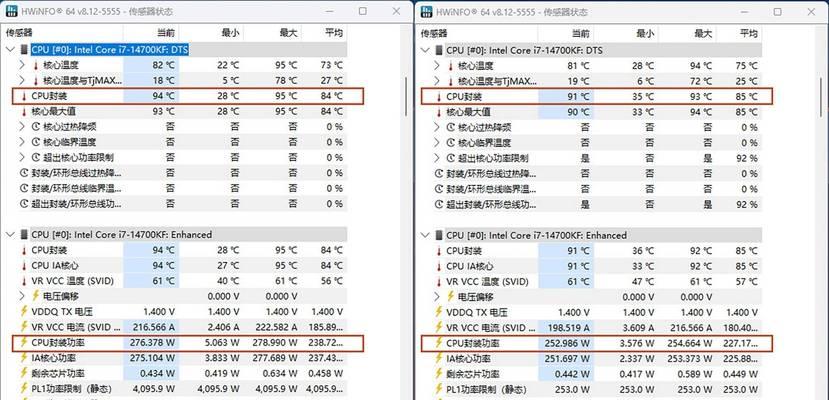Expand 超出核心功率限制 row in right window
The height and width of the screenshot is (400, 829).
437,158
